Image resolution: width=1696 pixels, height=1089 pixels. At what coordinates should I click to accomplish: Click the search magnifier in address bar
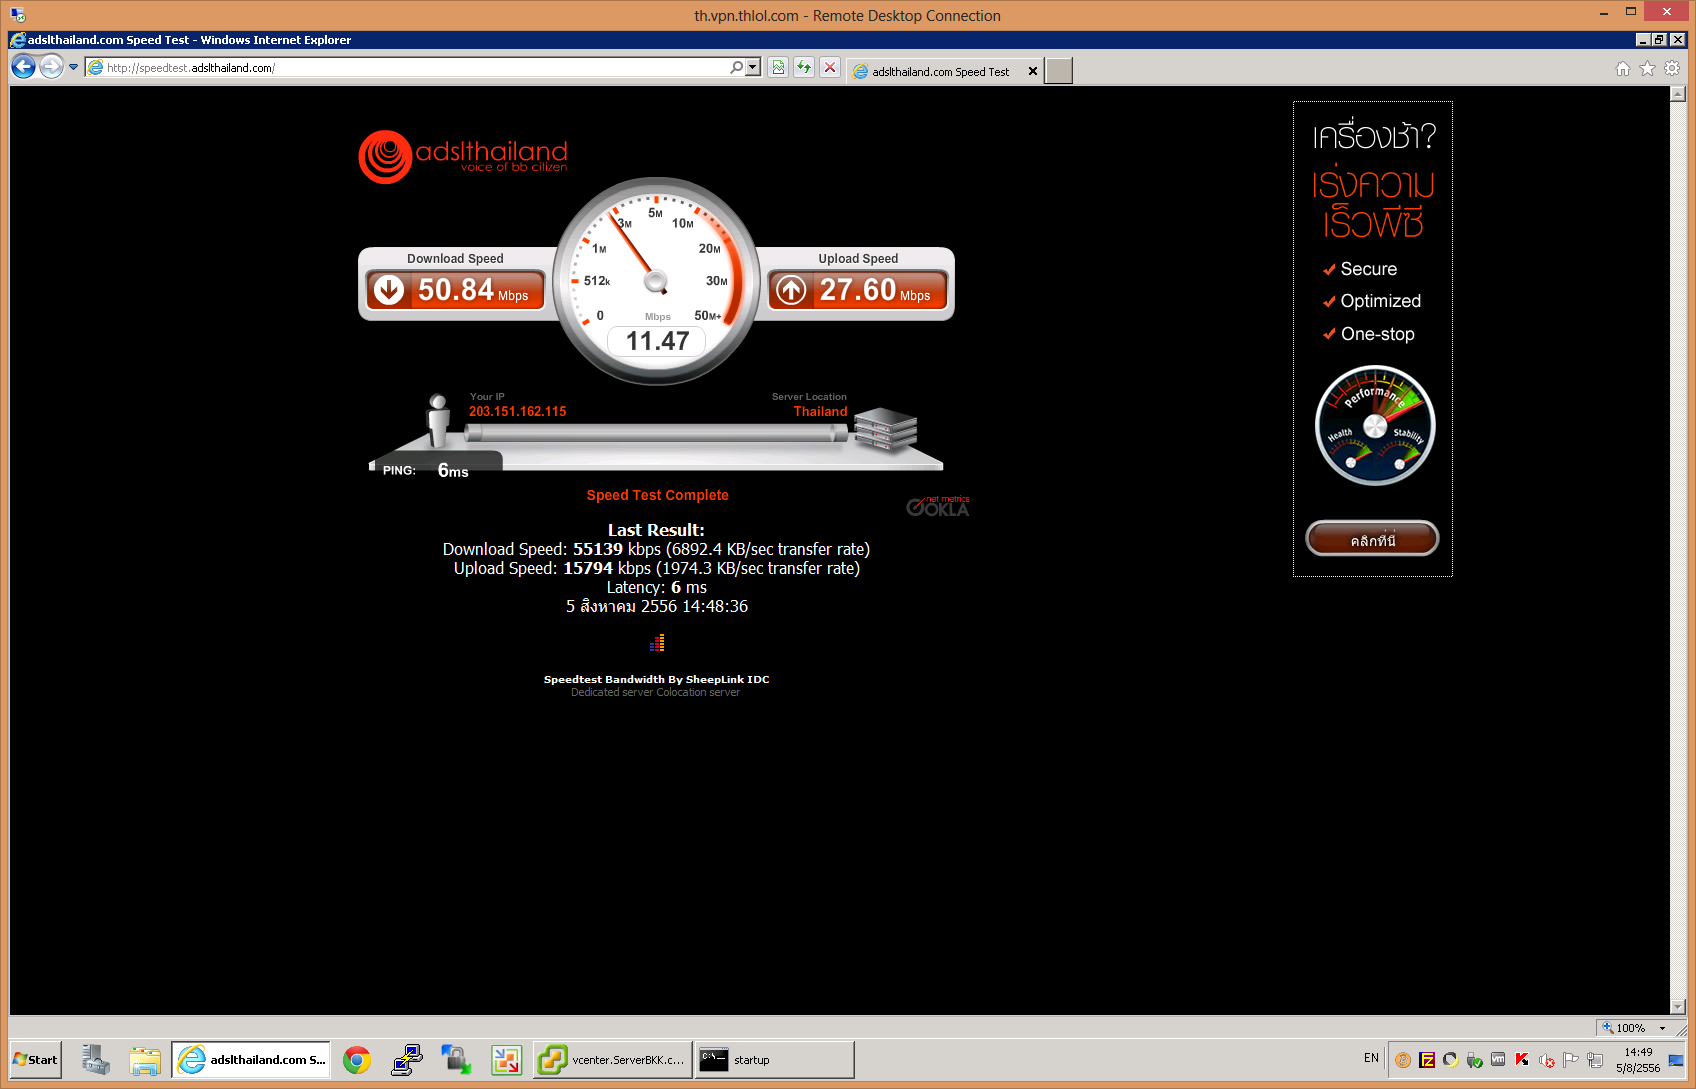[x=737, y=68]
